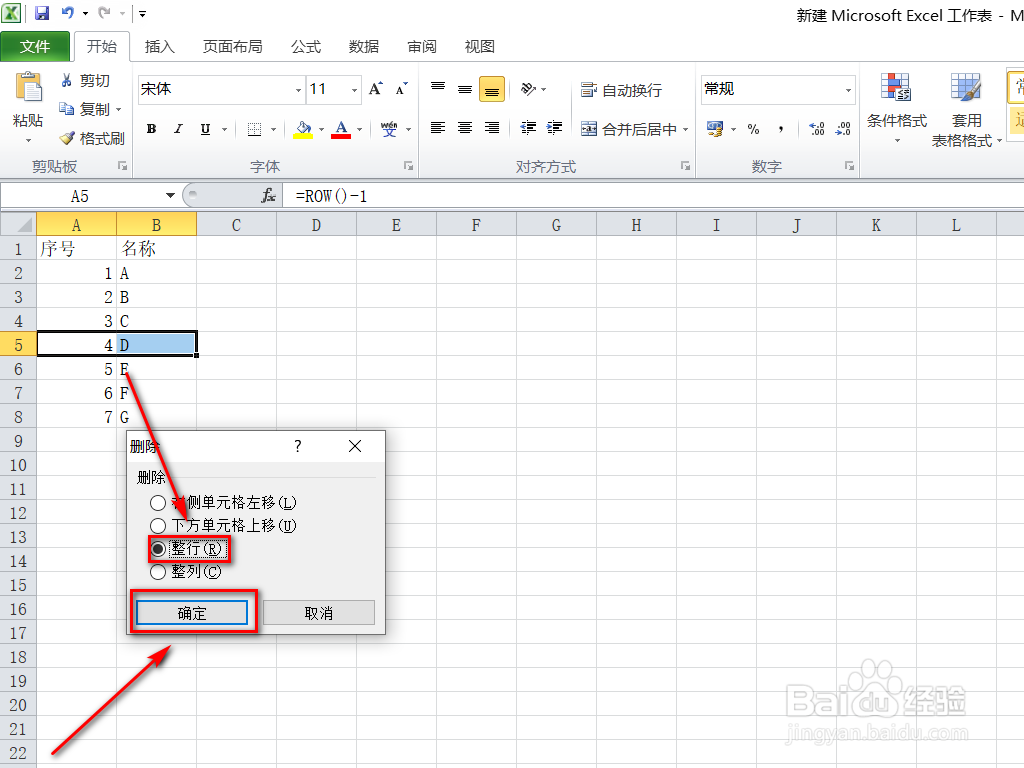
Task: Click the decrease indent icon
Action: pos(528,128)
